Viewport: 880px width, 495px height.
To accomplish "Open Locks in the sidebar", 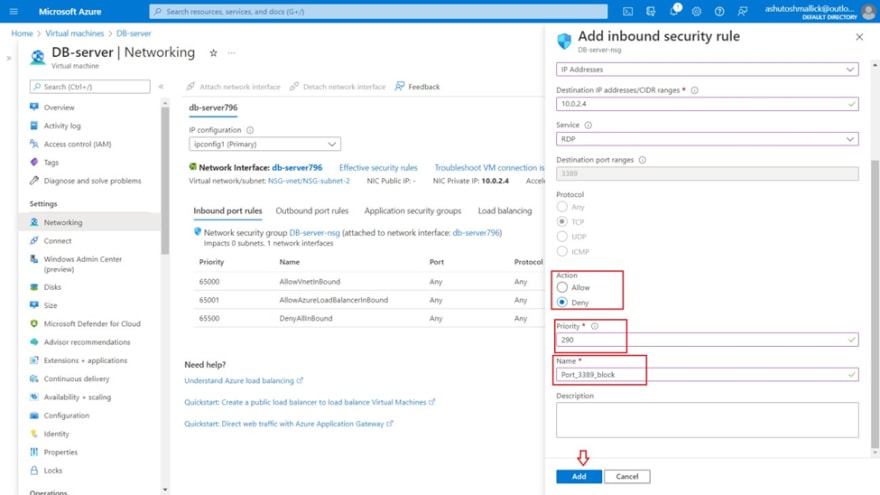I will [53, 470].
